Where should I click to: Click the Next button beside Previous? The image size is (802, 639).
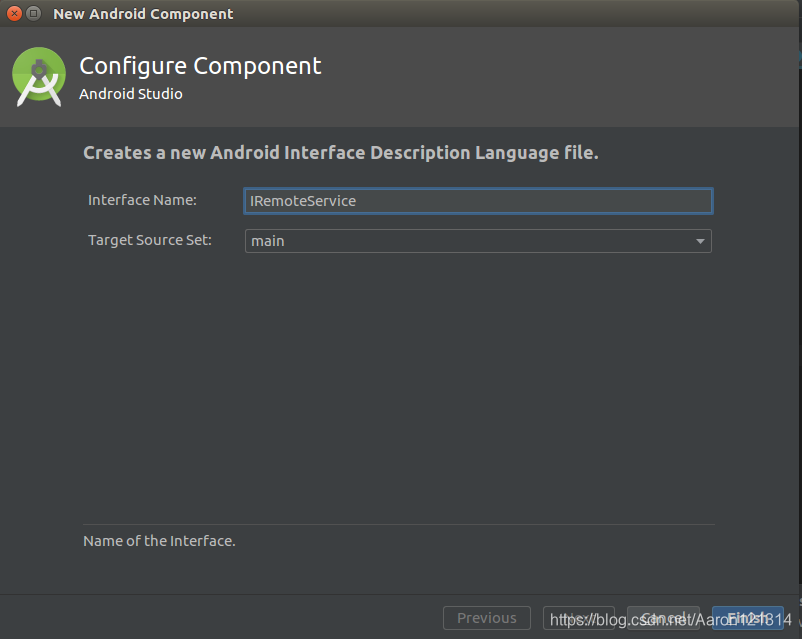[x=578, y=618]
